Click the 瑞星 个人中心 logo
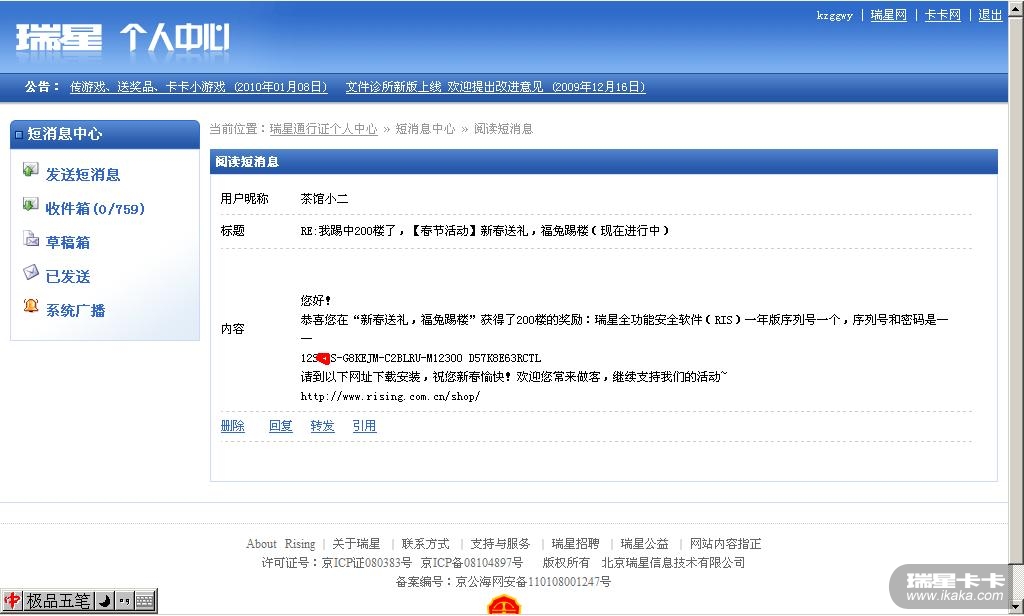The height and width of the screenshot is (616, 1024). click(122, 38)
